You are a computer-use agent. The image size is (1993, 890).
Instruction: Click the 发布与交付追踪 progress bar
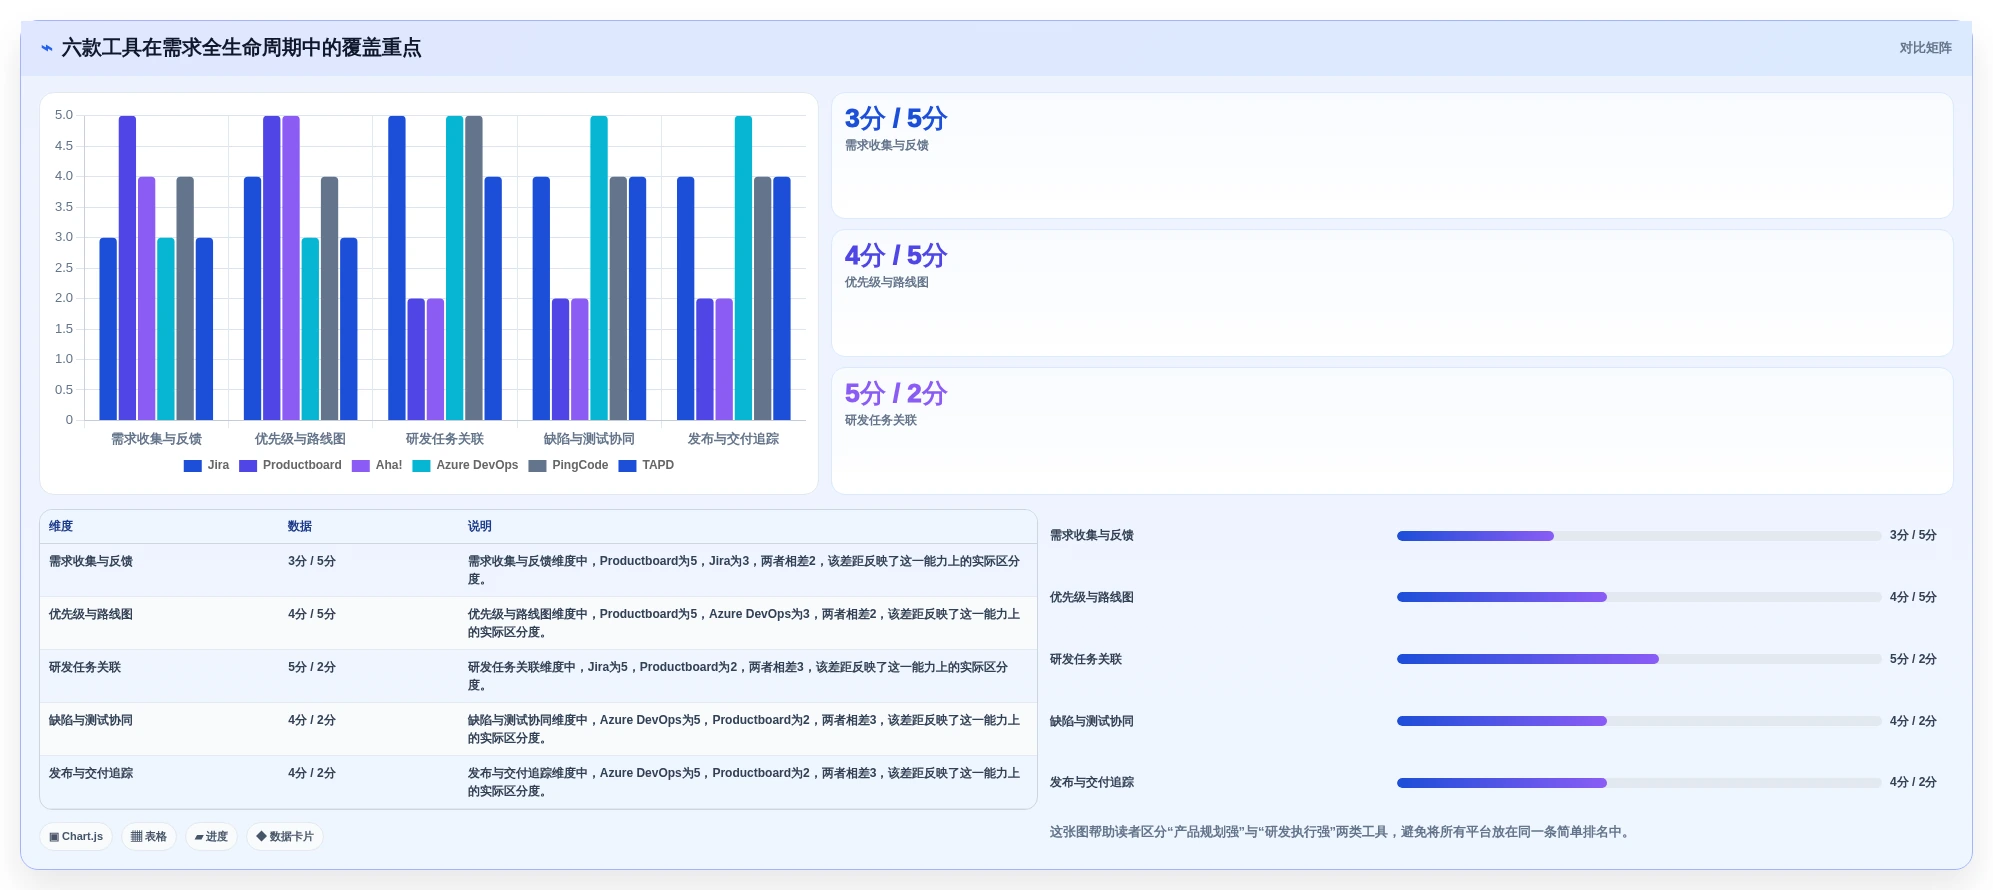click(1639, 783)
